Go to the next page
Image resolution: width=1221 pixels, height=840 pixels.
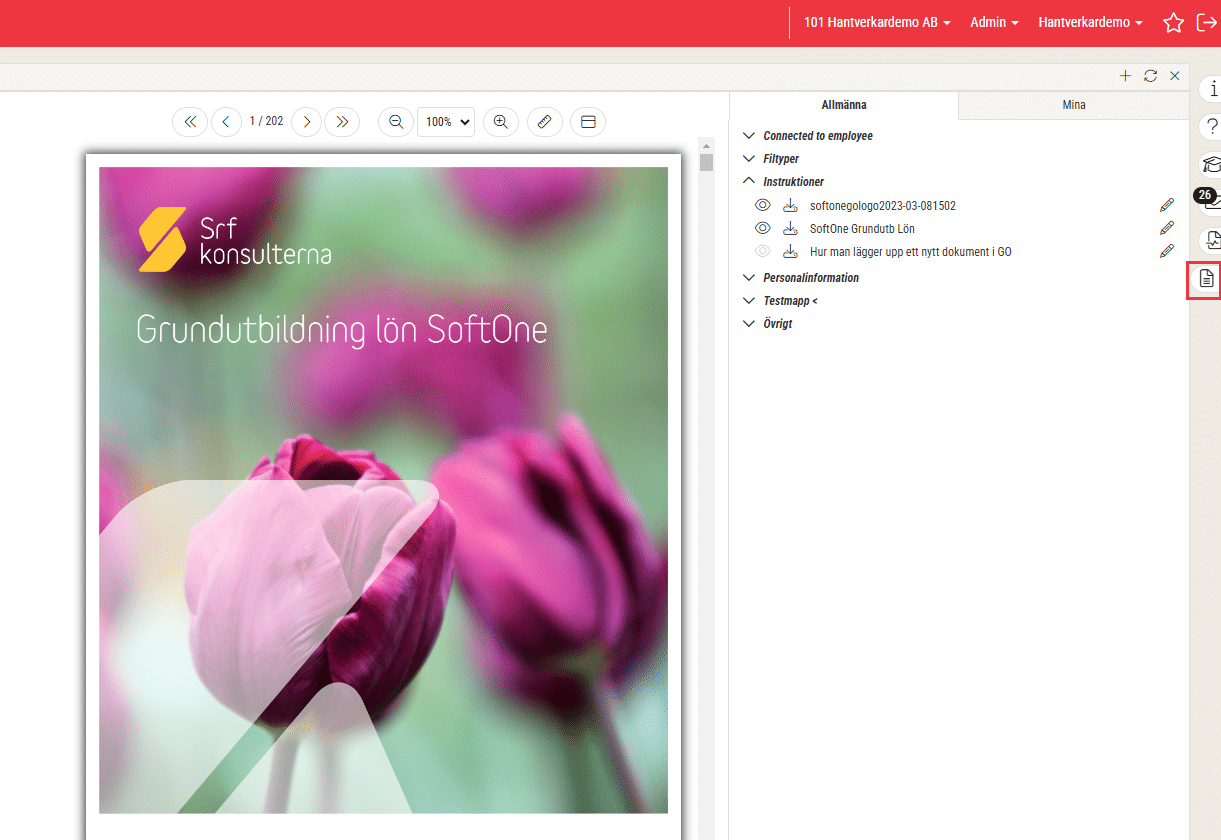[307, 122]
